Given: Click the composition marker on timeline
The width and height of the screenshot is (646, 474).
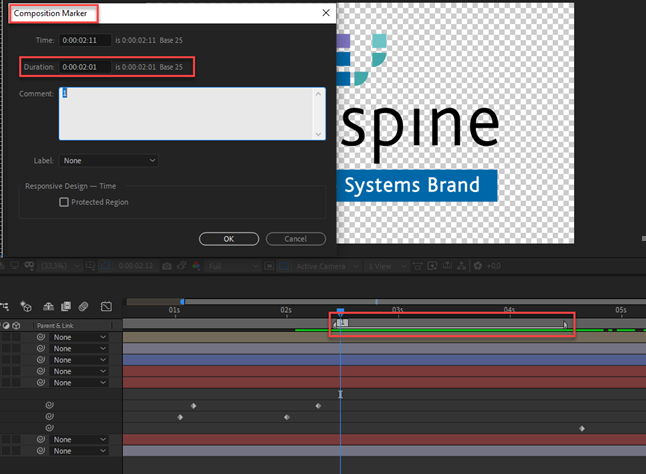Looking at the screenshot, I should [x=341, y=323].
